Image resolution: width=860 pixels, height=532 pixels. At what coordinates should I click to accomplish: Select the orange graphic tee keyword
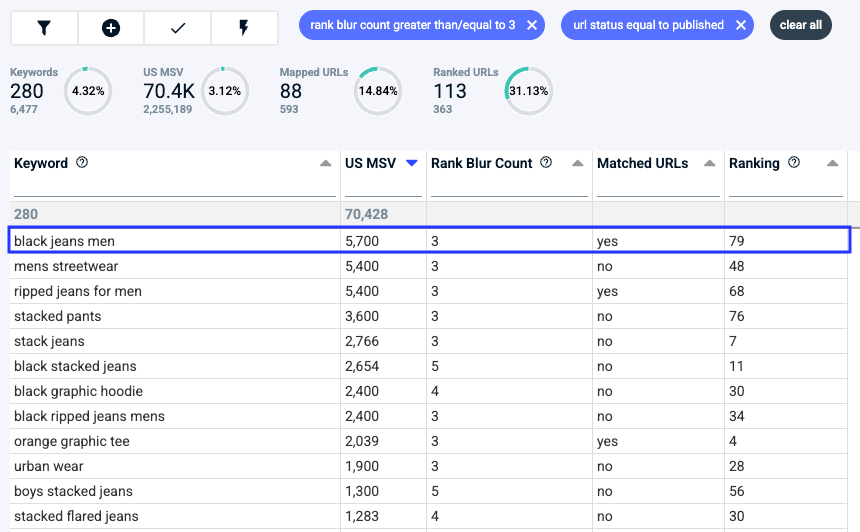coord(72,441)
